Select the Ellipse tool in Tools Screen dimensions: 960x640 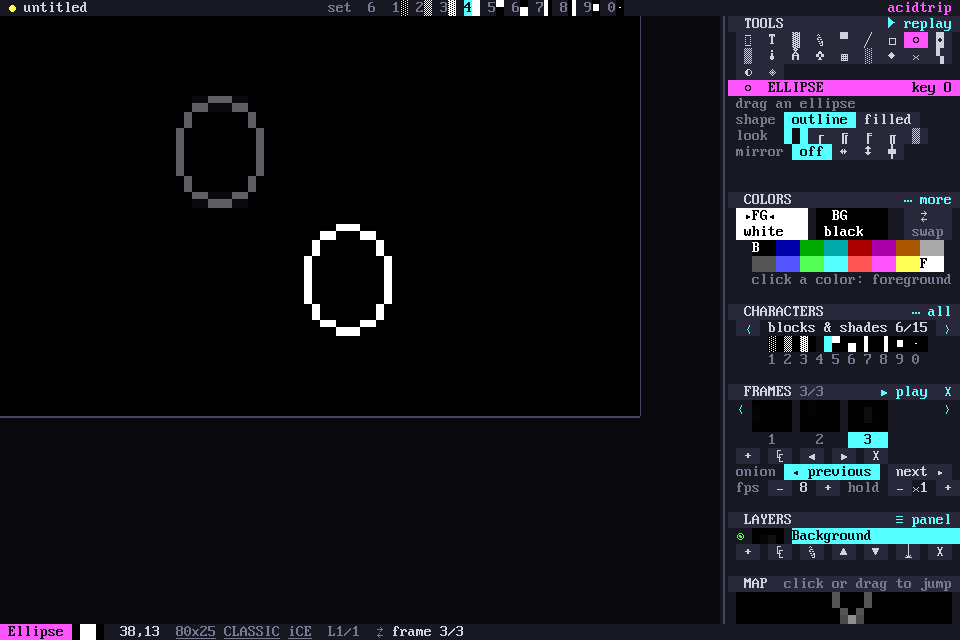click(916, 40)
